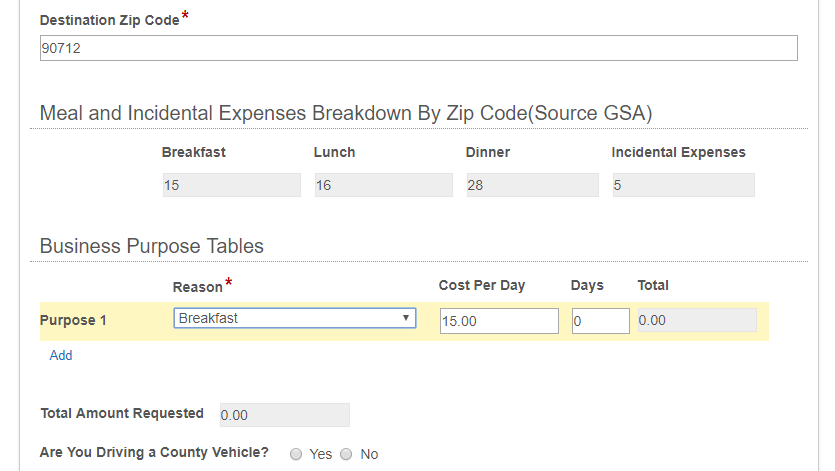Click the Total Amount Requested field
Screen dimensions: 835x471
pos(285,415)
